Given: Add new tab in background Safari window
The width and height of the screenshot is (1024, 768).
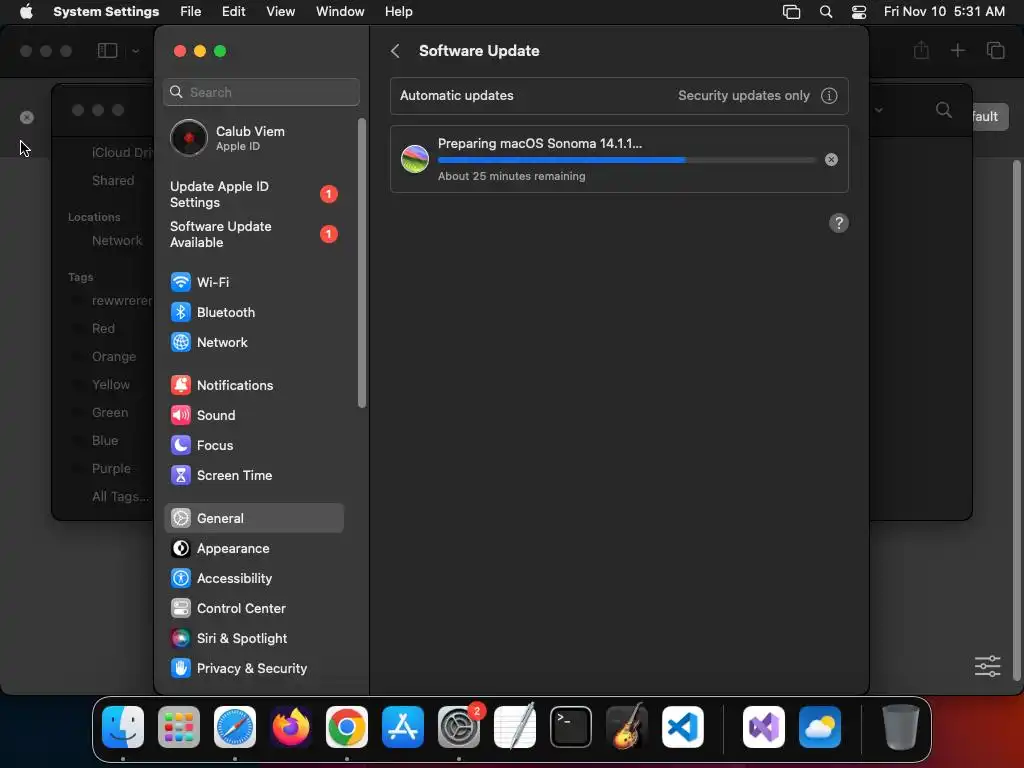Looking at the screenshot, I should (957, 50).
